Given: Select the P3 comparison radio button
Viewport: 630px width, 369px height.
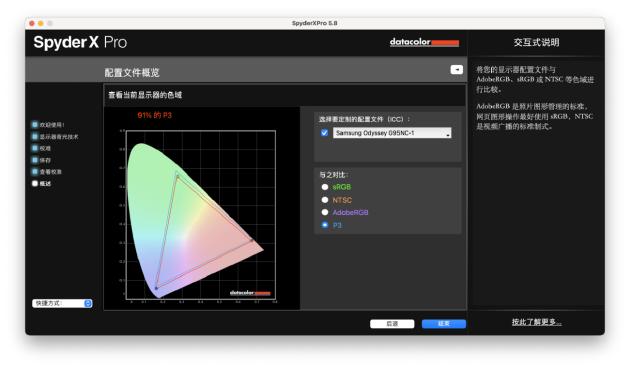Looking at the screenshot, I should pyautogui.click(x=325, y=225).
